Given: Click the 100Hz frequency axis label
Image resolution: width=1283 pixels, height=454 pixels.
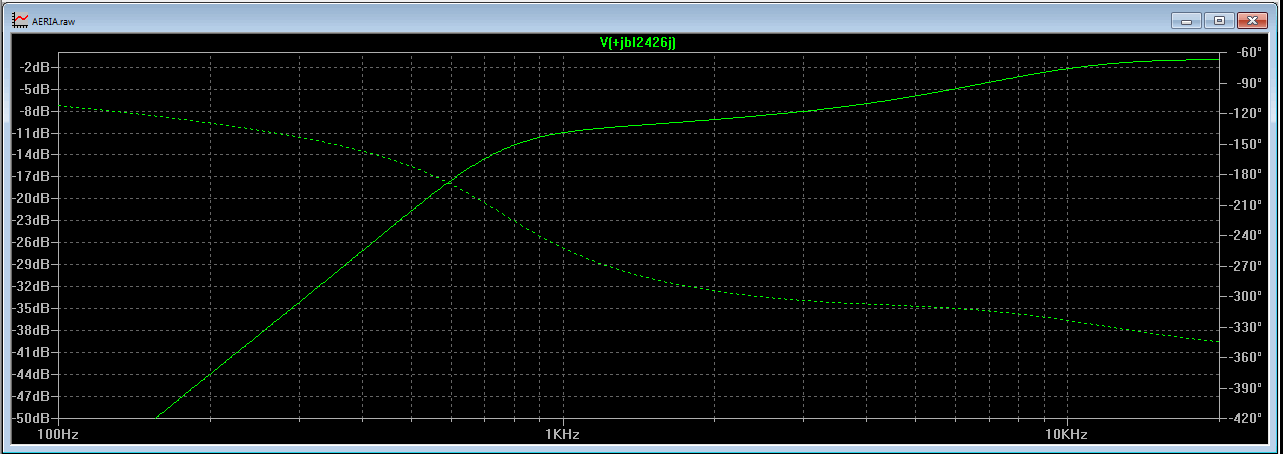Looking at the screenshot, I should (x=57, y=436).
